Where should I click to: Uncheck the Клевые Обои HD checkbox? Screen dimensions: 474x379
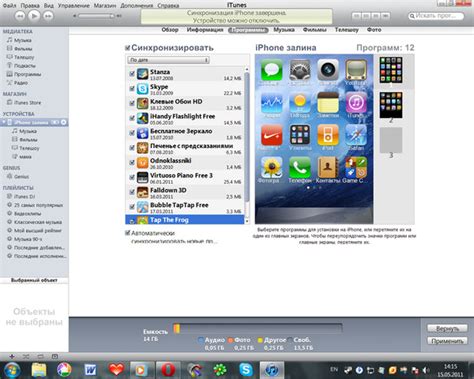point(132,103)
